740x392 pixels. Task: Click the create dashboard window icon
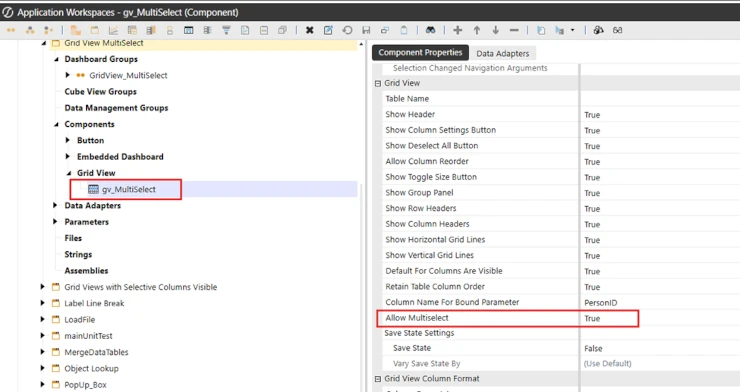(94, 30)
